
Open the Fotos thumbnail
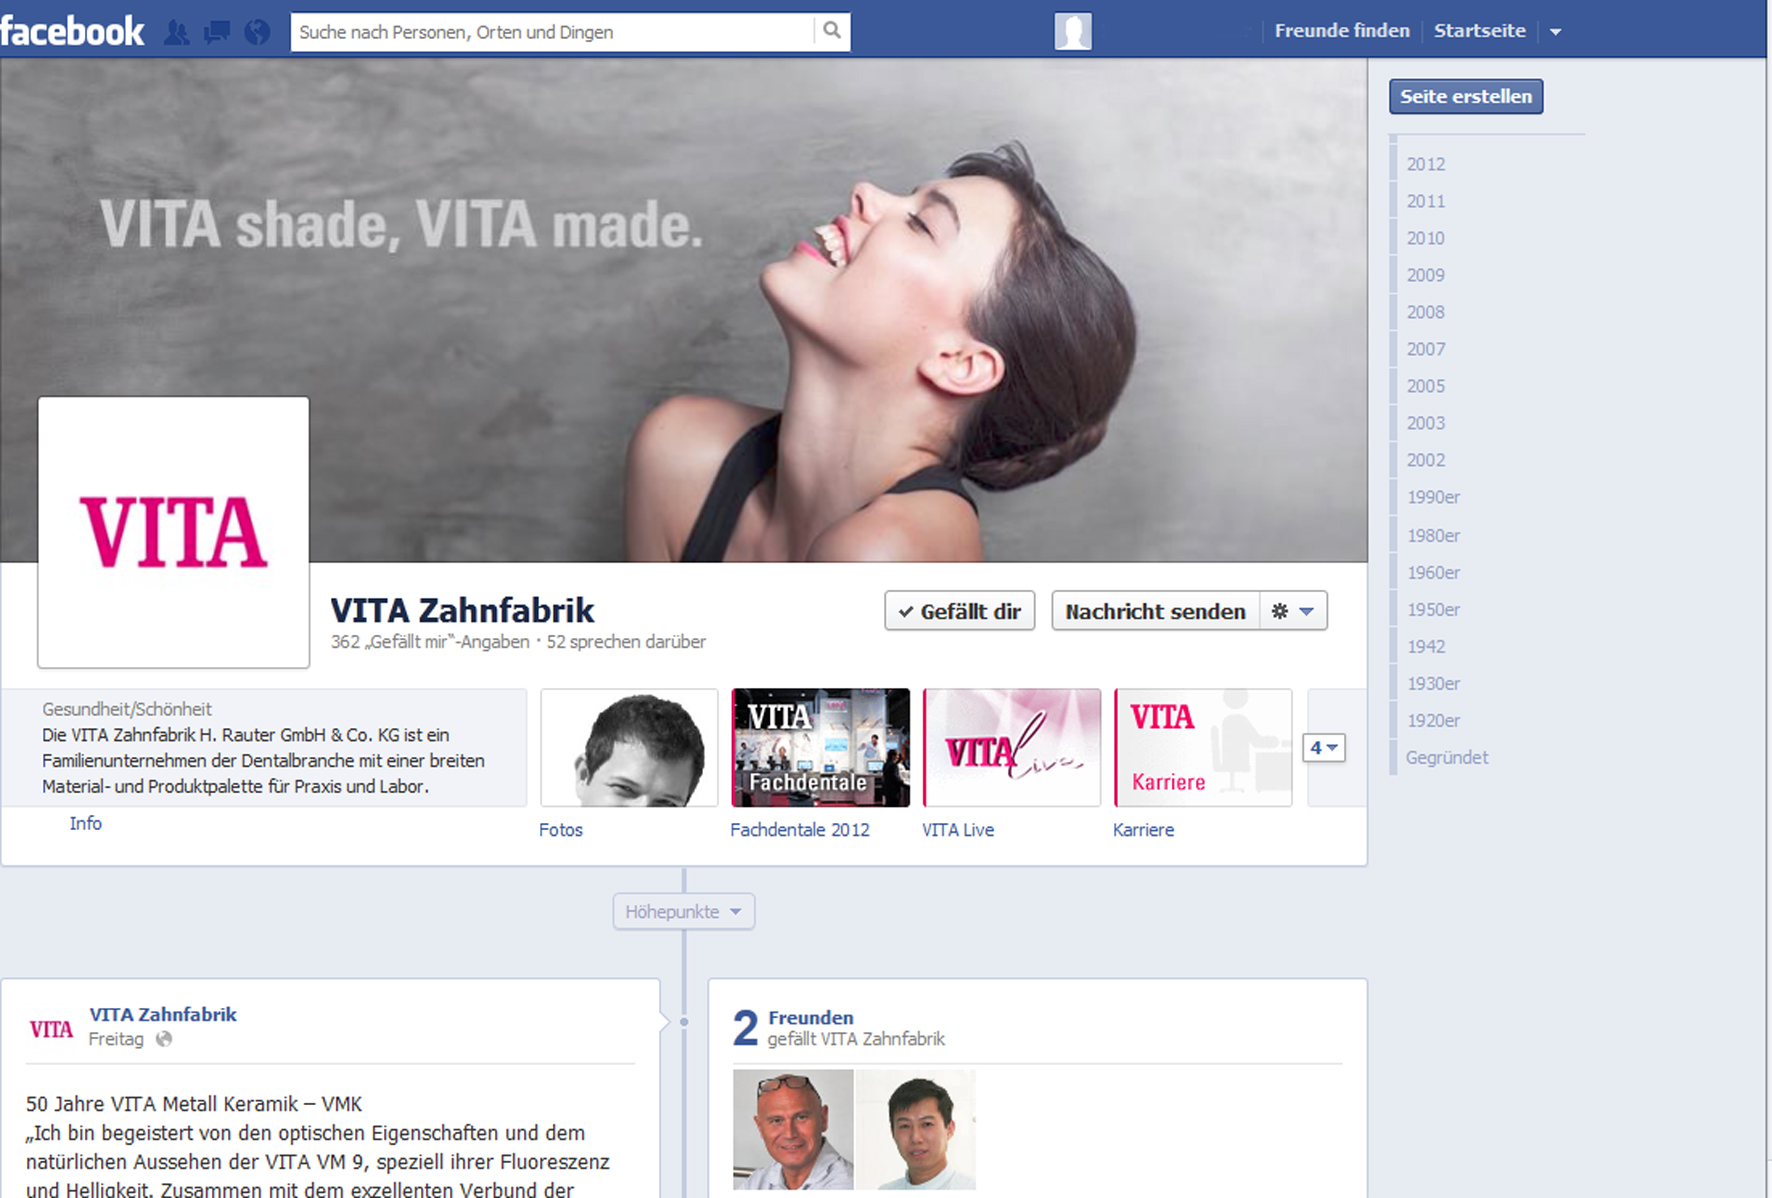click(629, 748)
